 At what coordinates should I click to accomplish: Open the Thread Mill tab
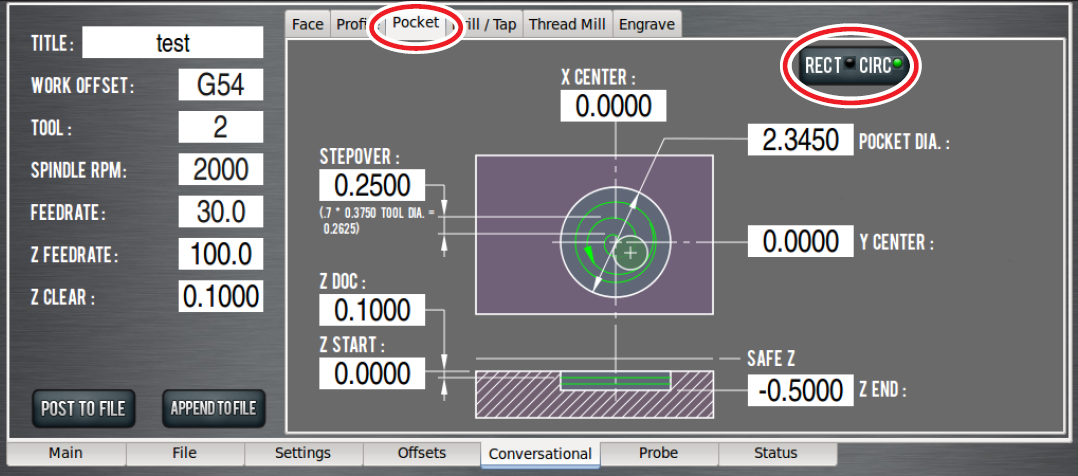click(x=567, y=24)
